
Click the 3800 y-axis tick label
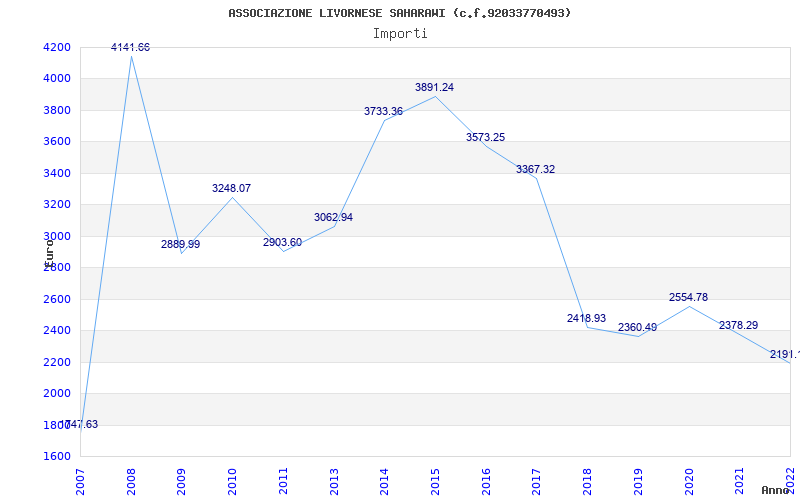[57, 110]
